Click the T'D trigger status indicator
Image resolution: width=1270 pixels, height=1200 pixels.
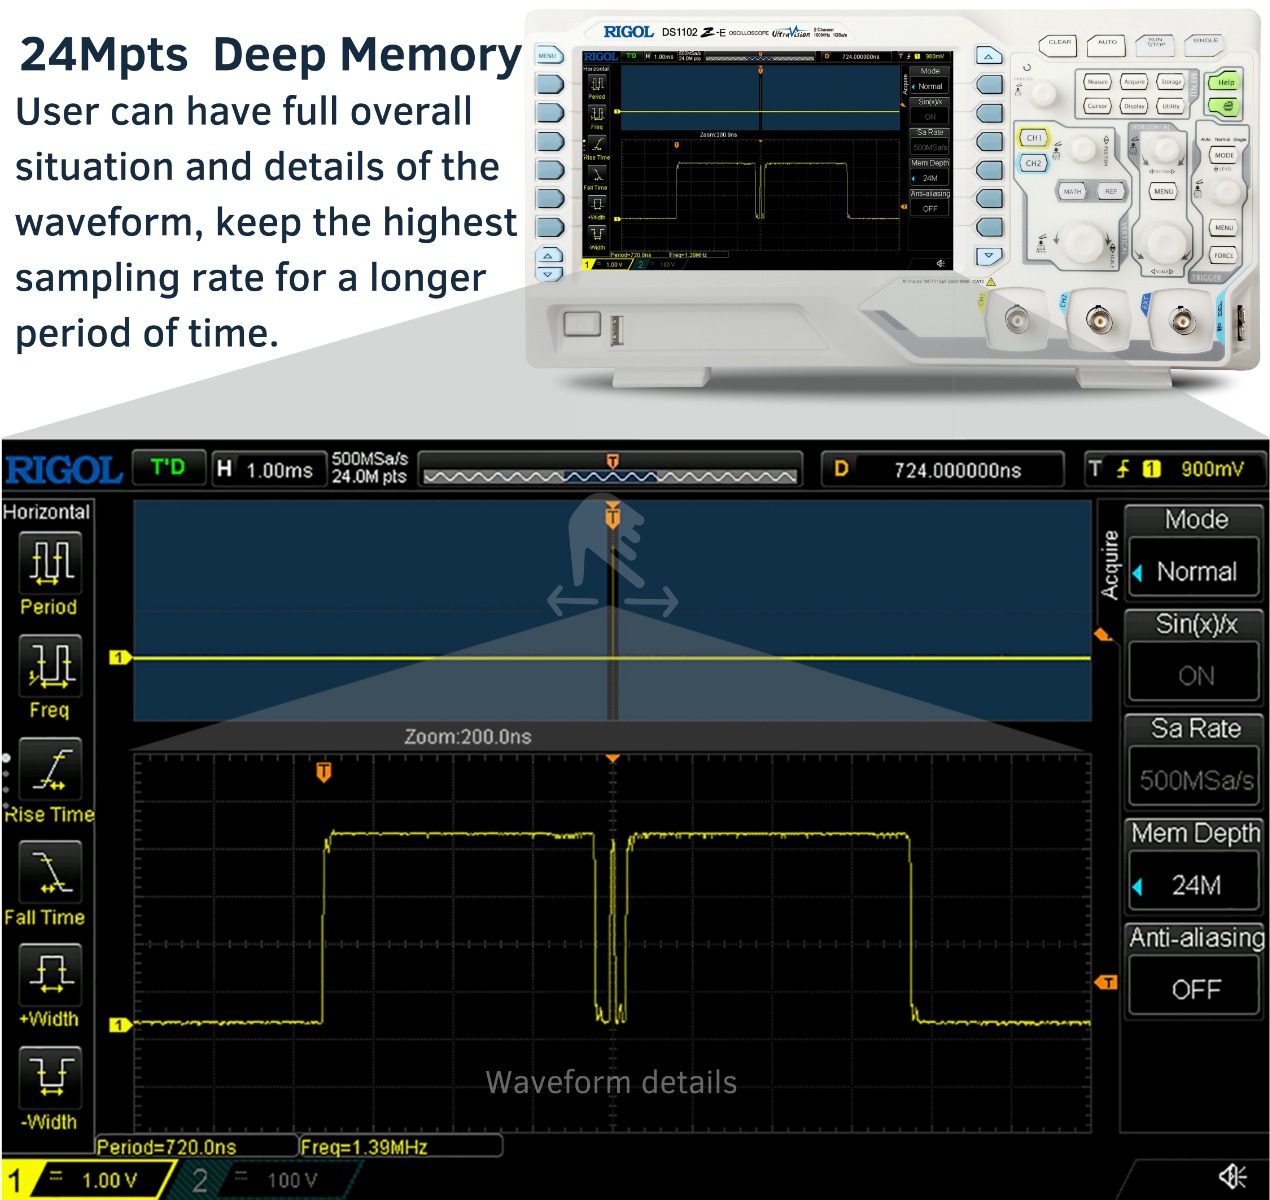pos(168,467)
